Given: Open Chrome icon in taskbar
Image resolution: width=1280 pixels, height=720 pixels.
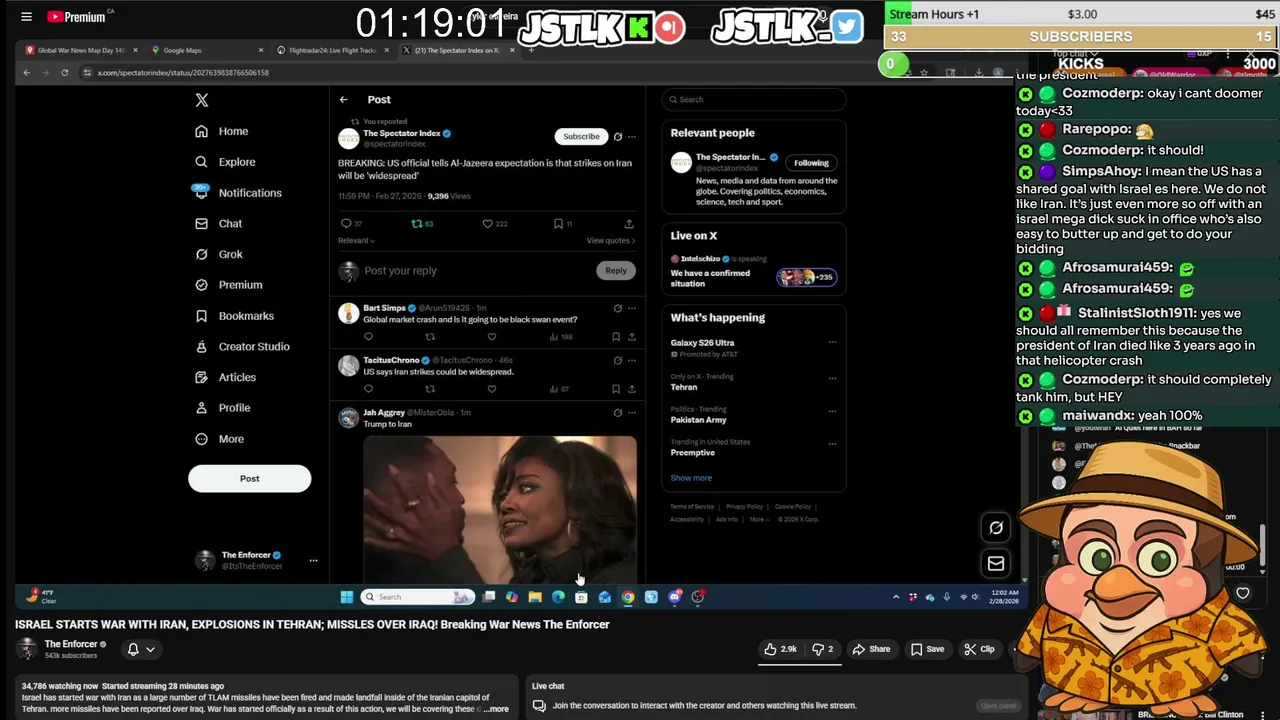Looking at the screenshot, I should (628, 597).
